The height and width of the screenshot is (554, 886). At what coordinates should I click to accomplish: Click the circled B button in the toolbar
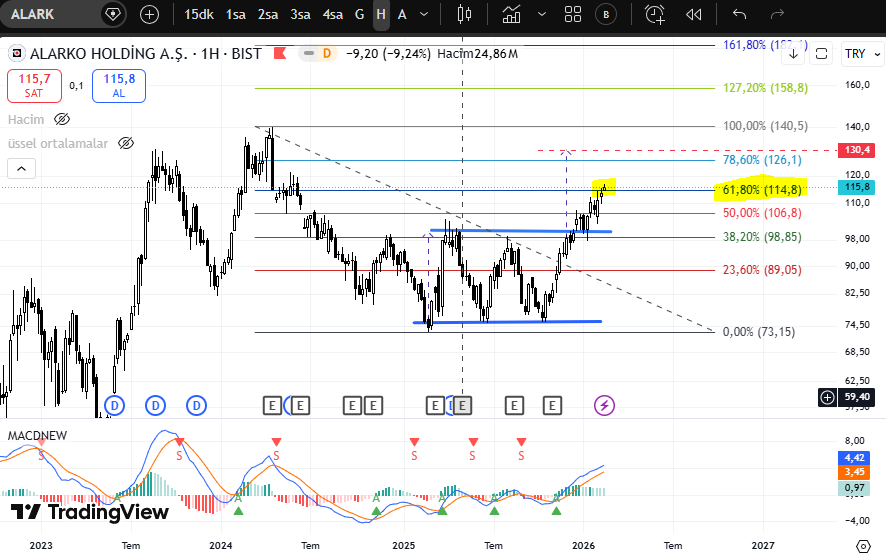coord(606,14)
